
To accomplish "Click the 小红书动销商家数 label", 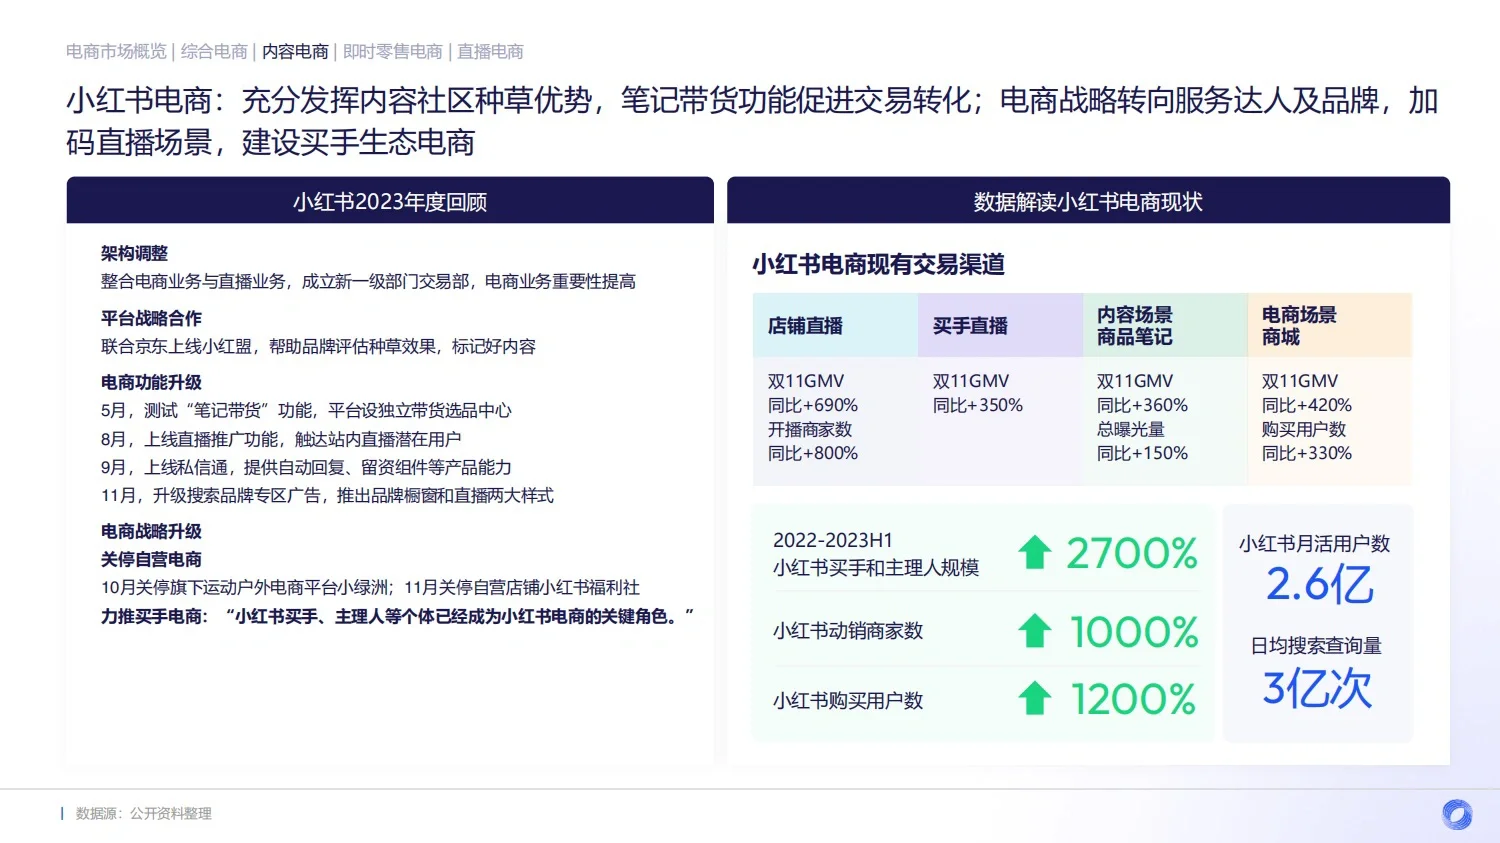I will (x=848, y=631).
